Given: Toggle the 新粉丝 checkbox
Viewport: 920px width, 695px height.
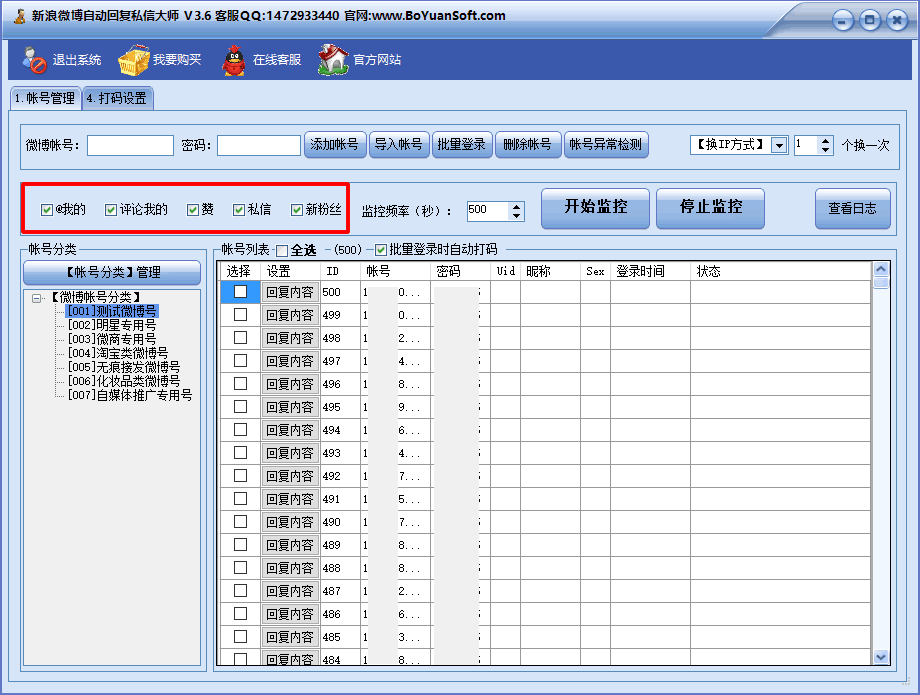Looking at the screenshot, I should point(297,210).
